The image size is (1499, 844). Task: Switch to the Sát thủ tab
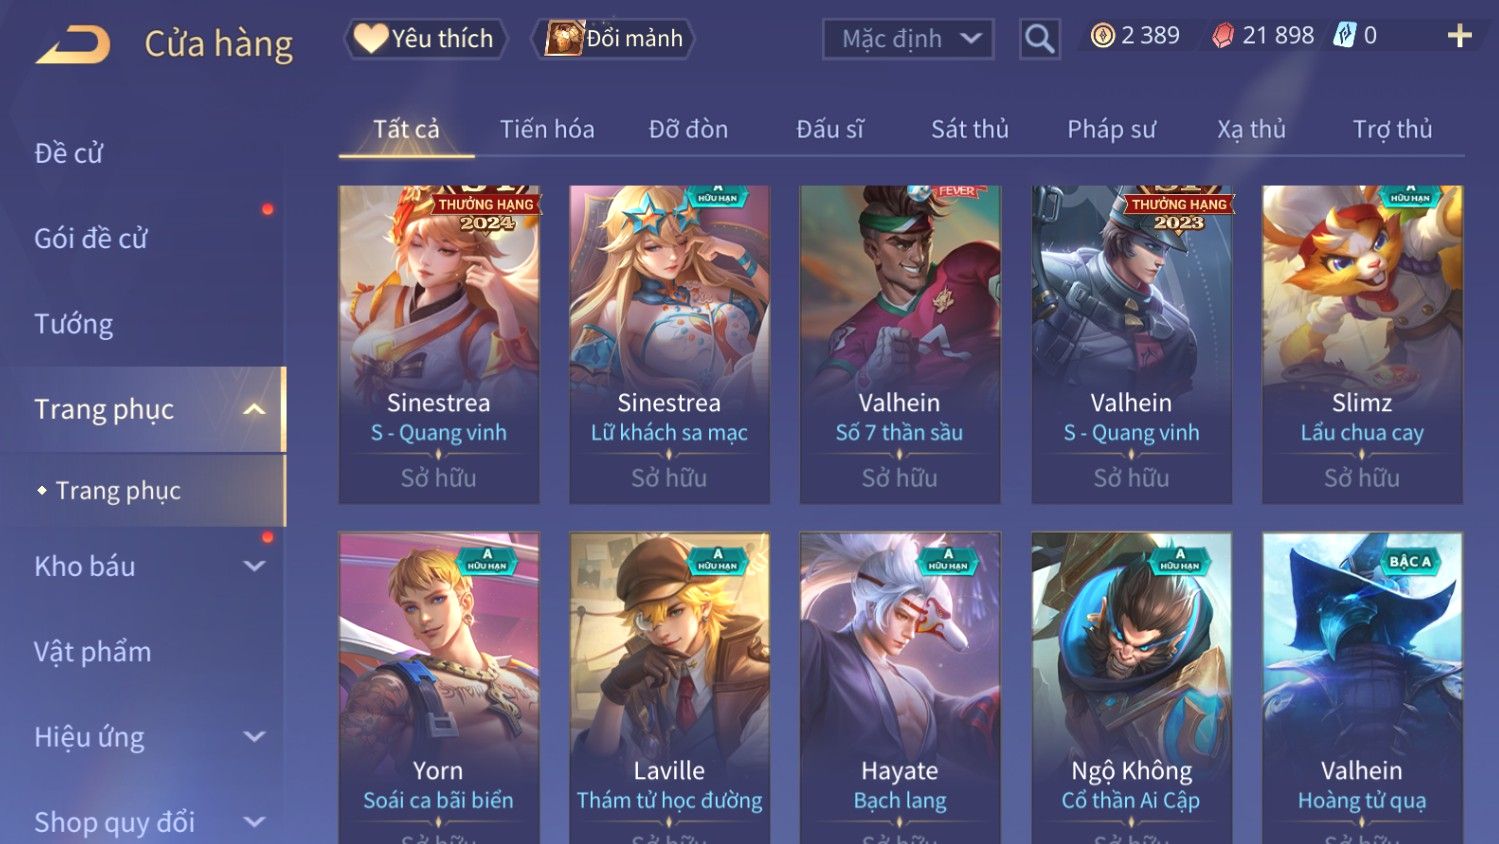pyautogui.click(x=970, y=129)
